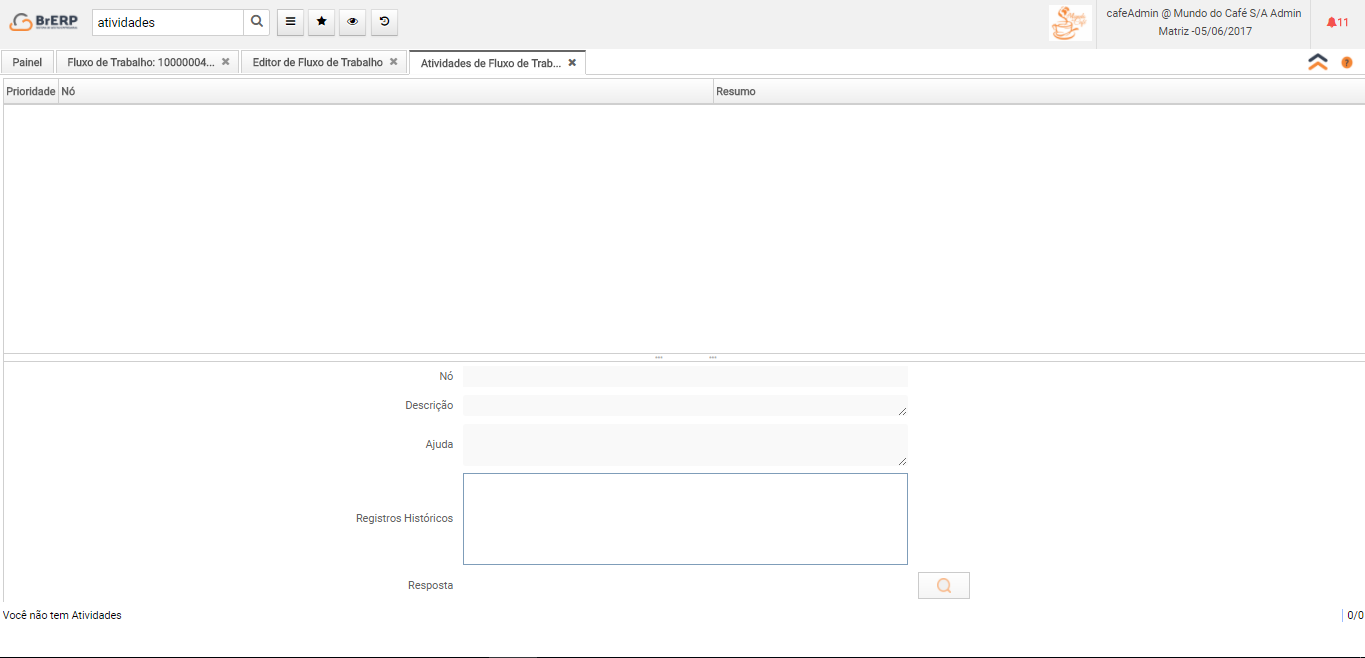Switch to the Painel tab

(x=27, y=62)
